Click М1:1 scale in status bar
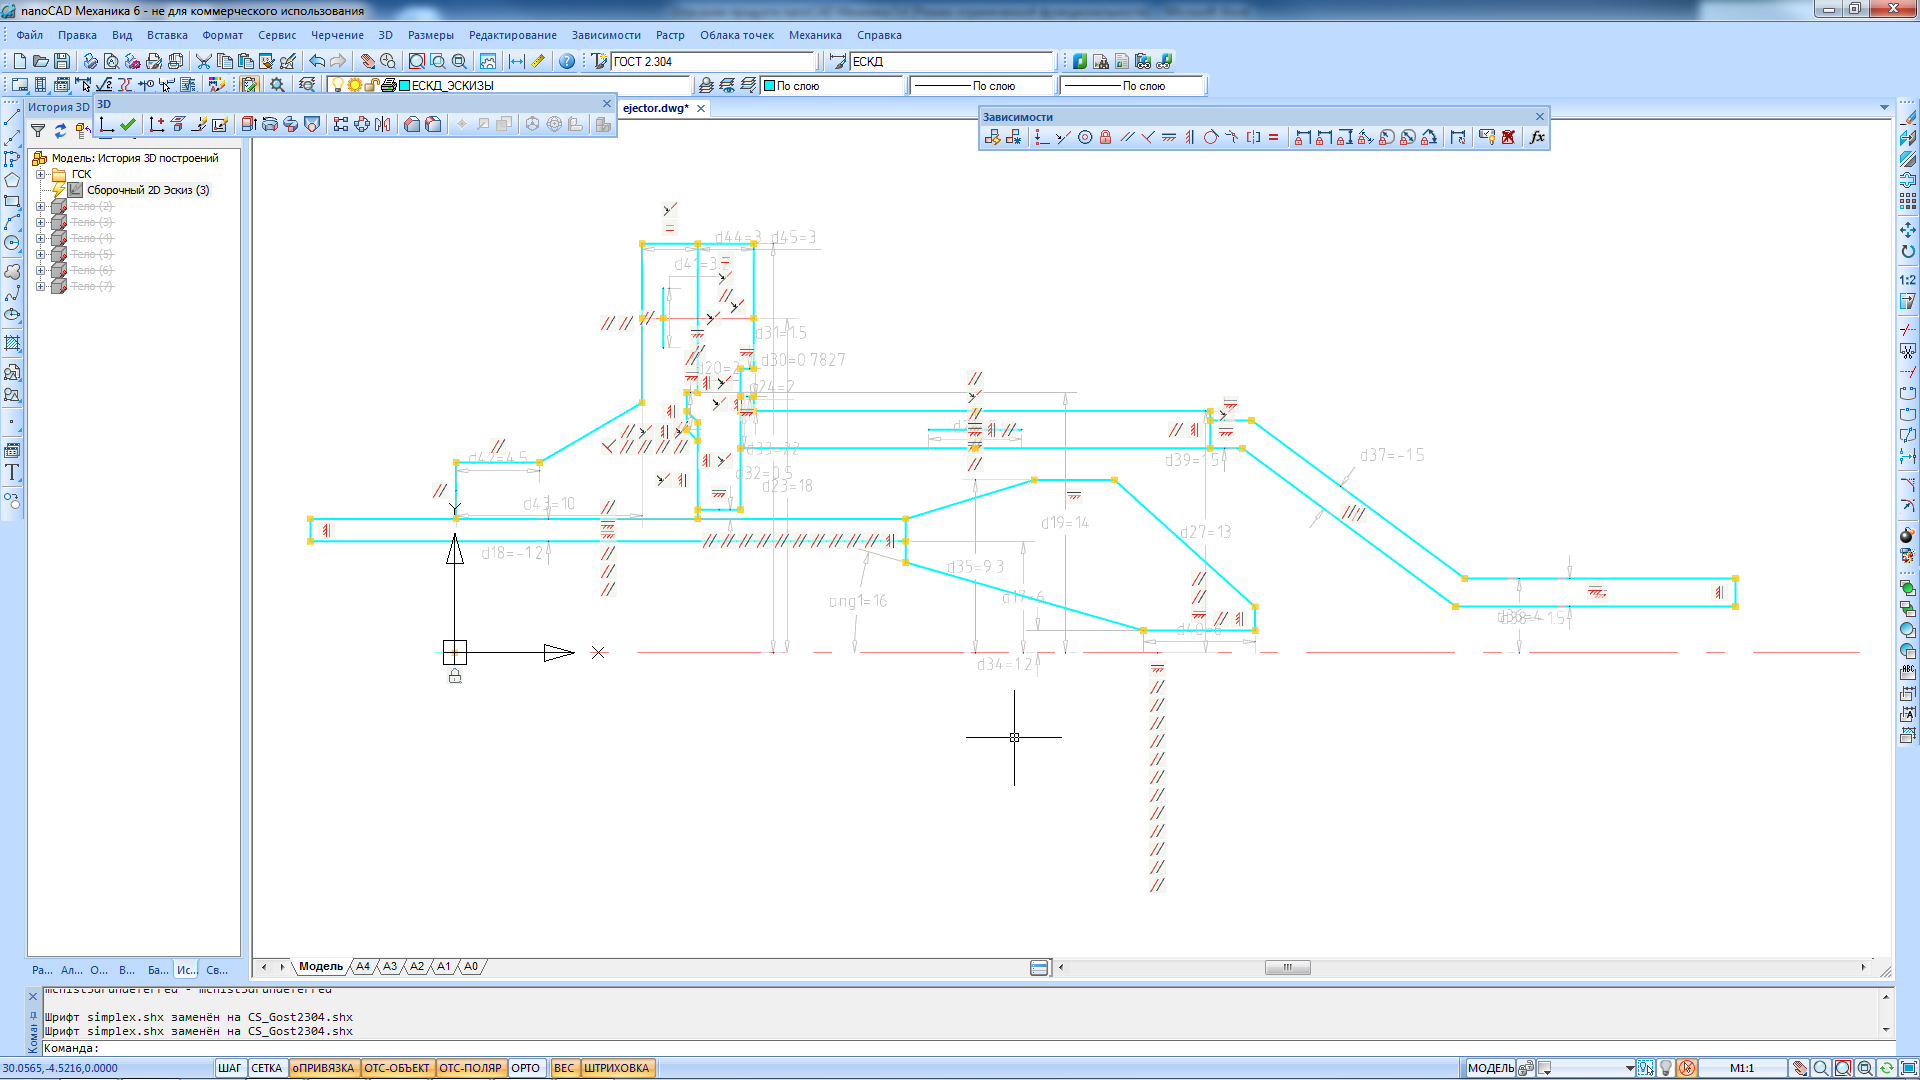 tap(1742, 1068)
